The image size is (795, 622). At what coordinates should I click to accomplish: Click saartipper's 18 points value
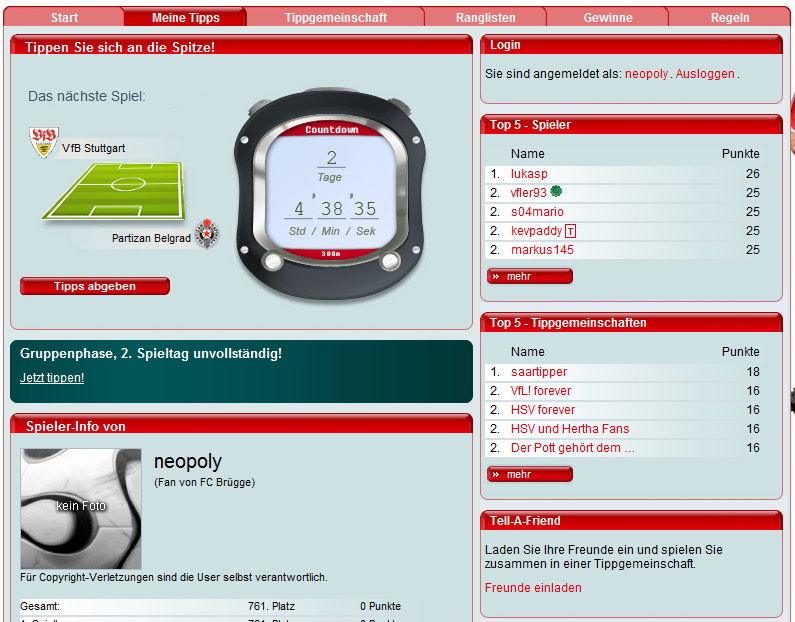(752, 372)
